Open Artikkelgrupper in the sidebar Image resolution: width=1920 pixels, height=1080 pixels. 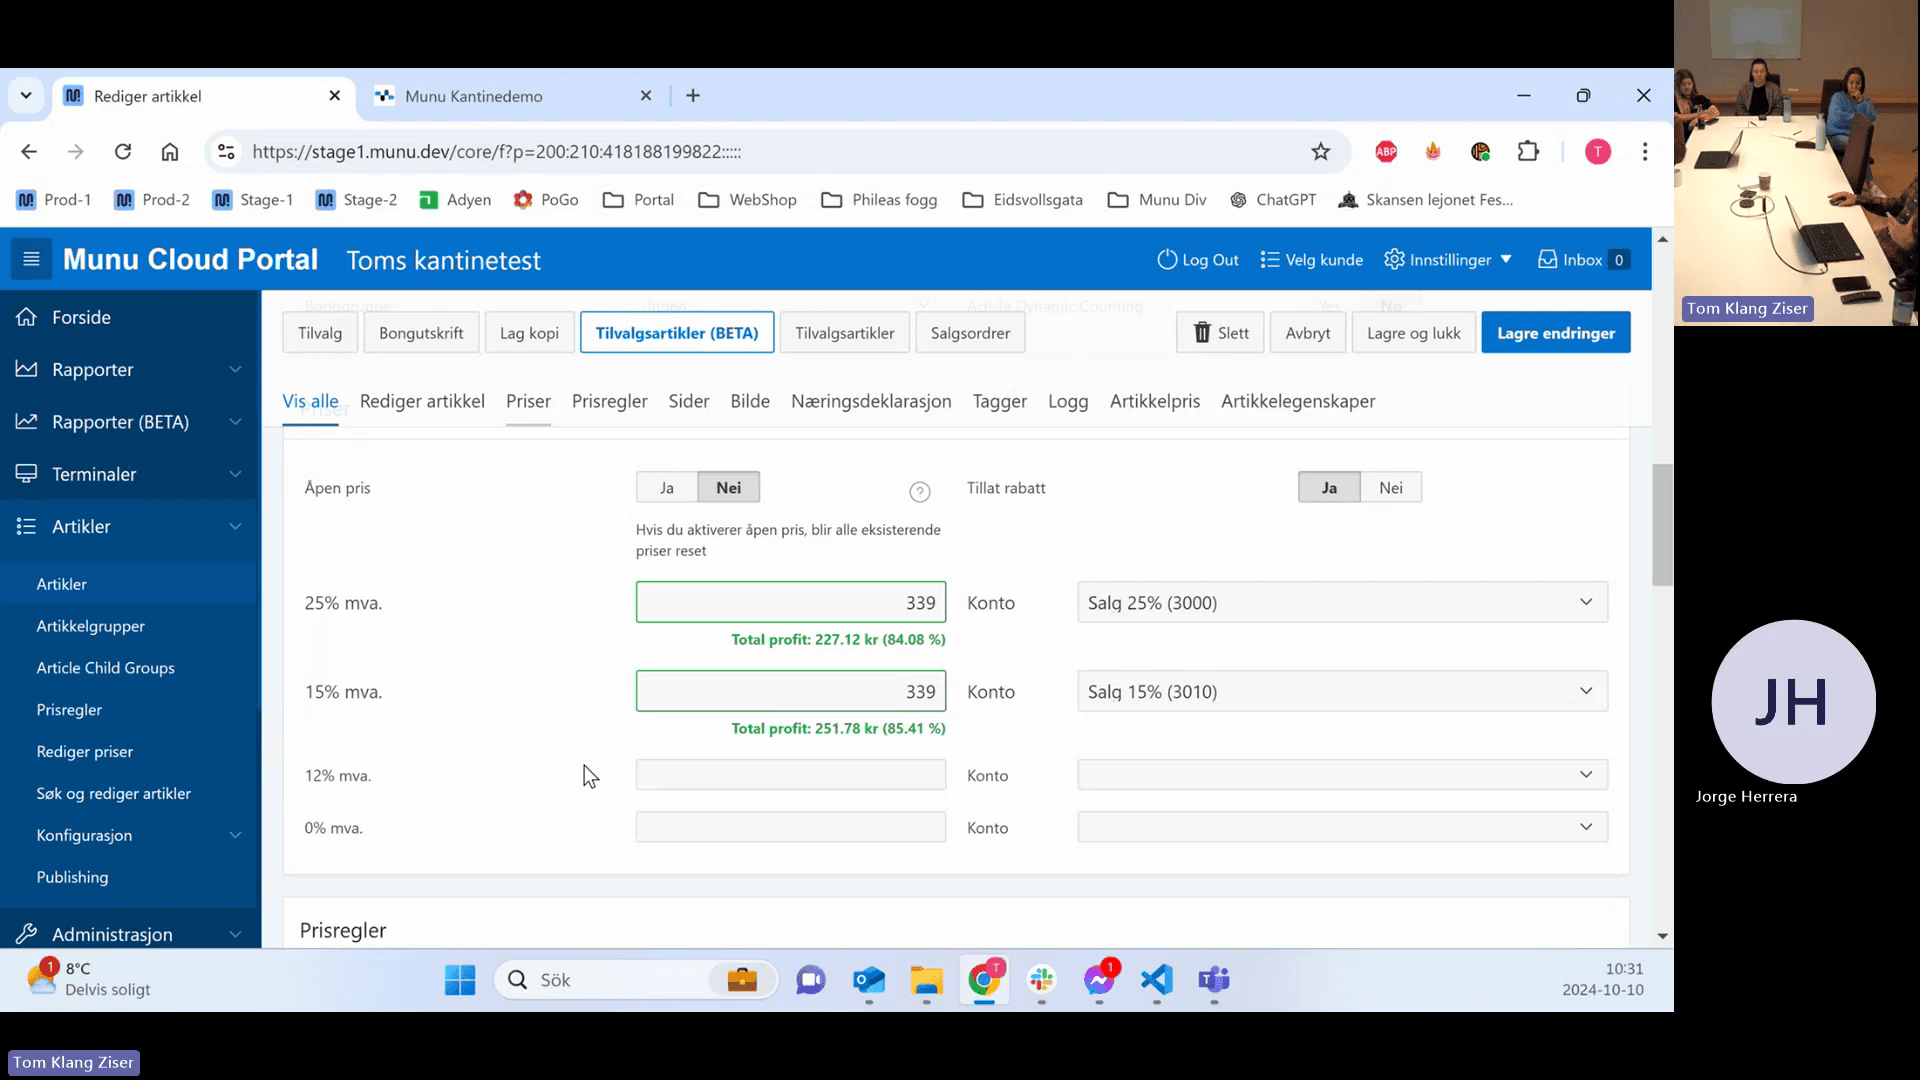(91, 626)
